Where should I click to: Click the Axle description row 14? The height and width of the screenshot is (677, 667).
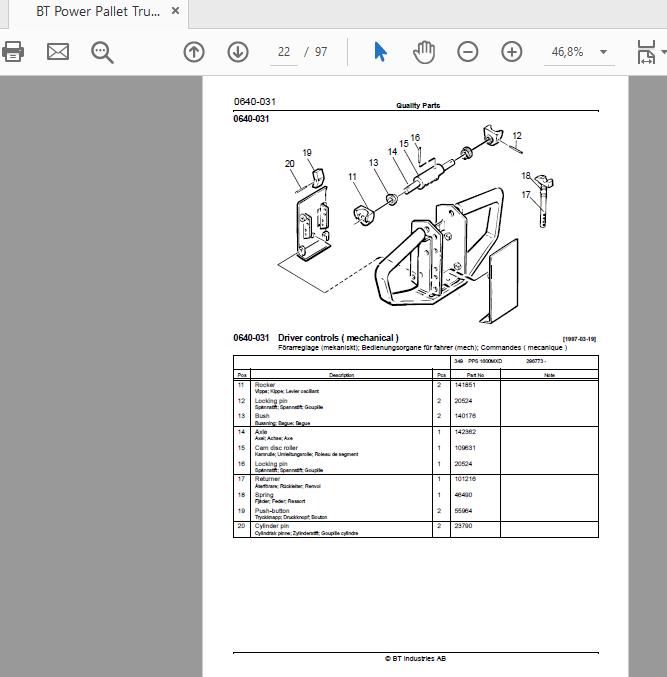click(x=261, y=432)
